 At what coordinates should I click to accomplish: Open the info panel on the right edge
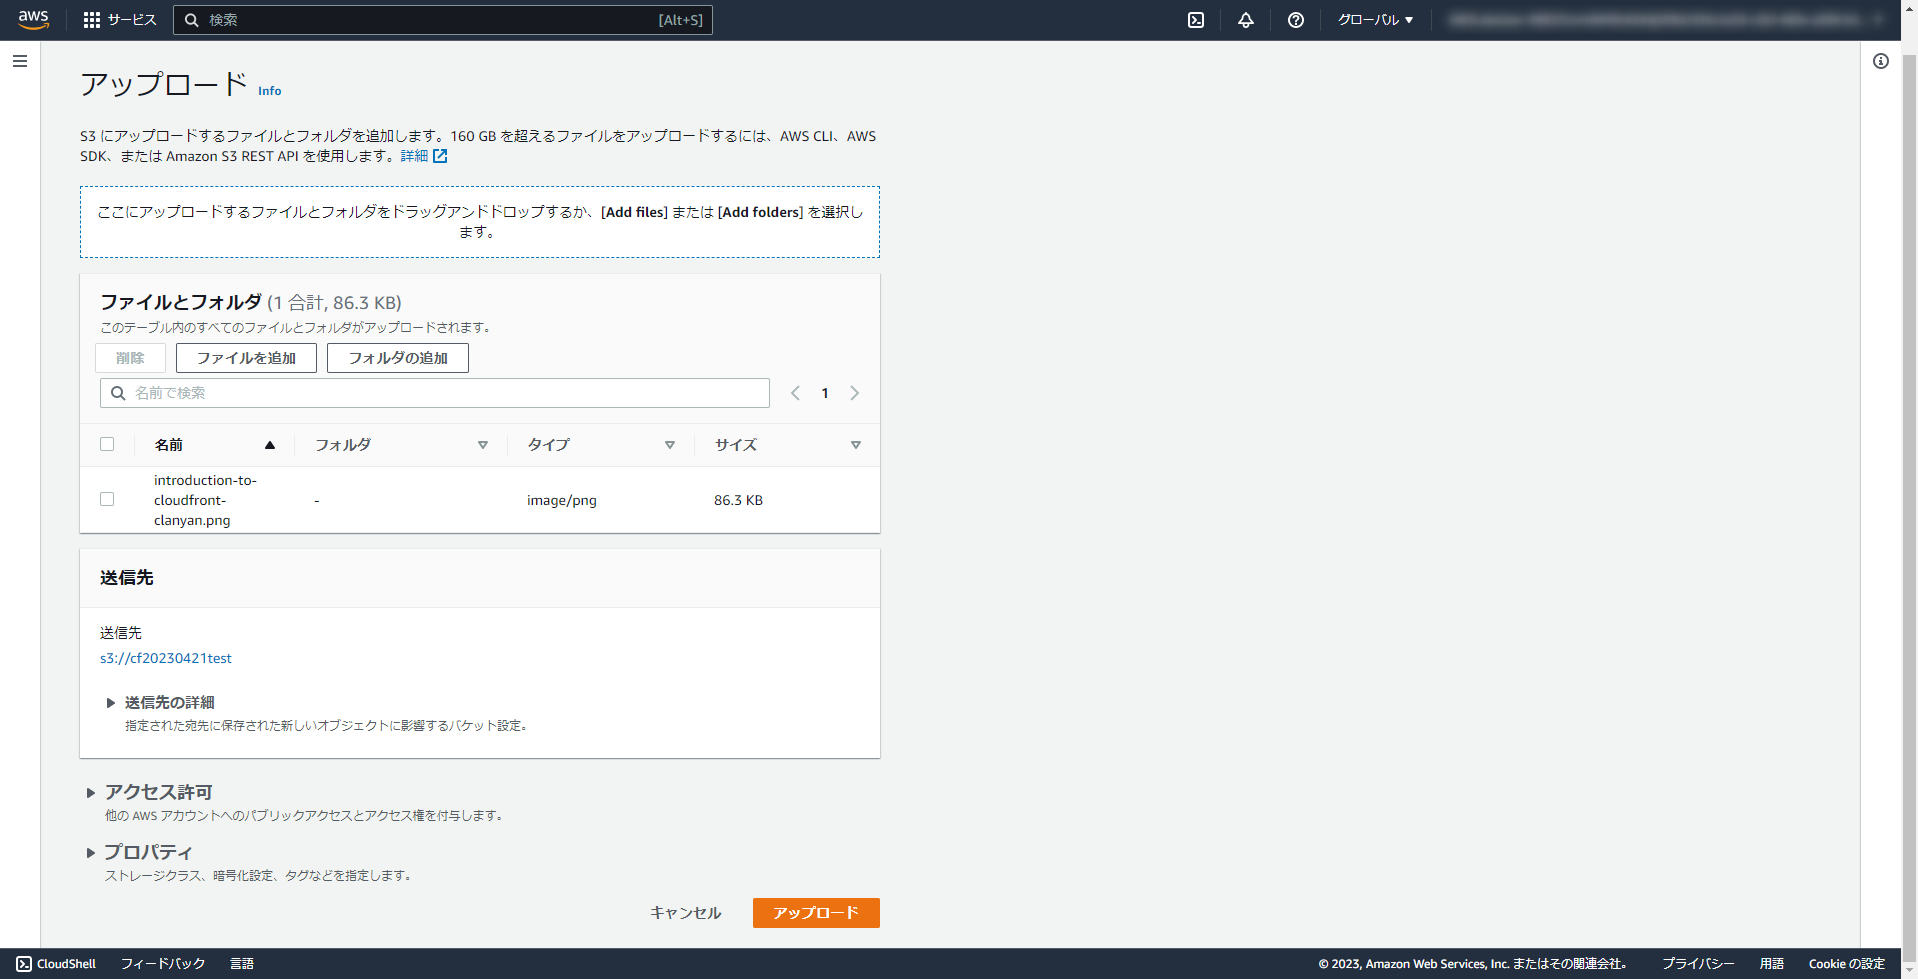[1881, 61]
